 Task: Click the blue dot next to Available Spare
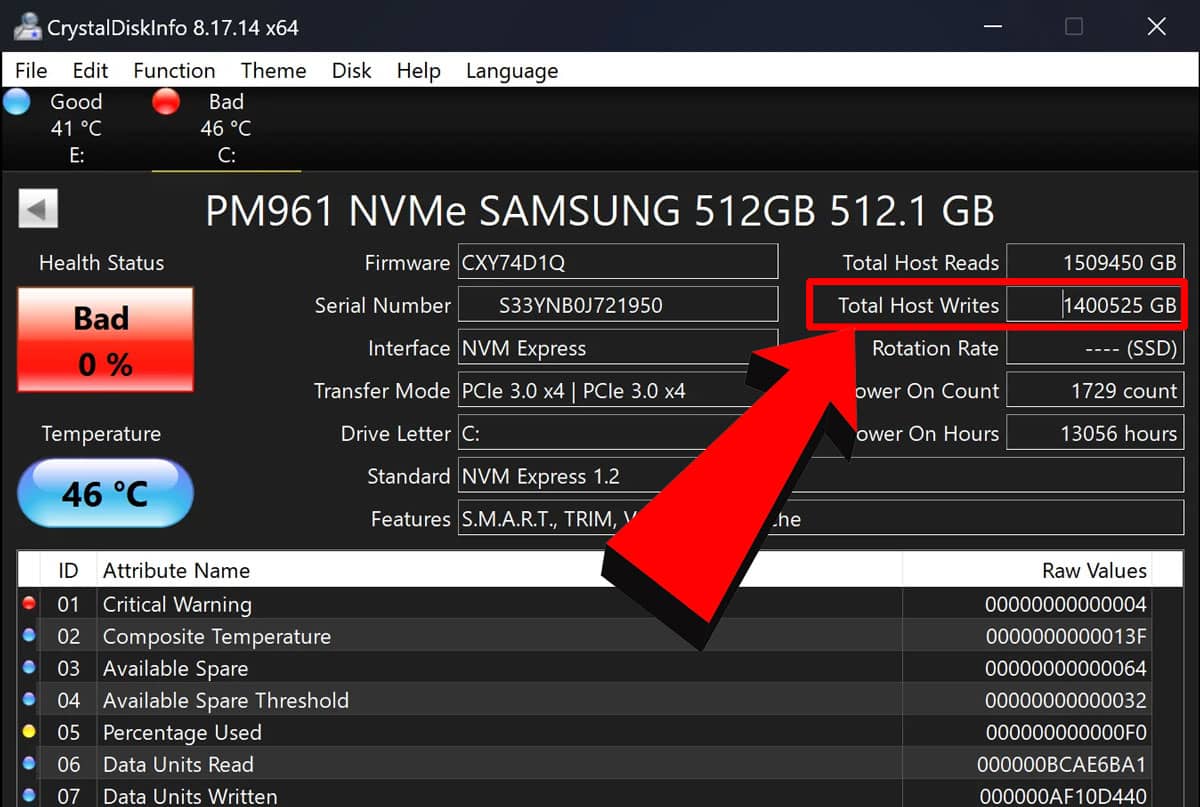point(30,668)
